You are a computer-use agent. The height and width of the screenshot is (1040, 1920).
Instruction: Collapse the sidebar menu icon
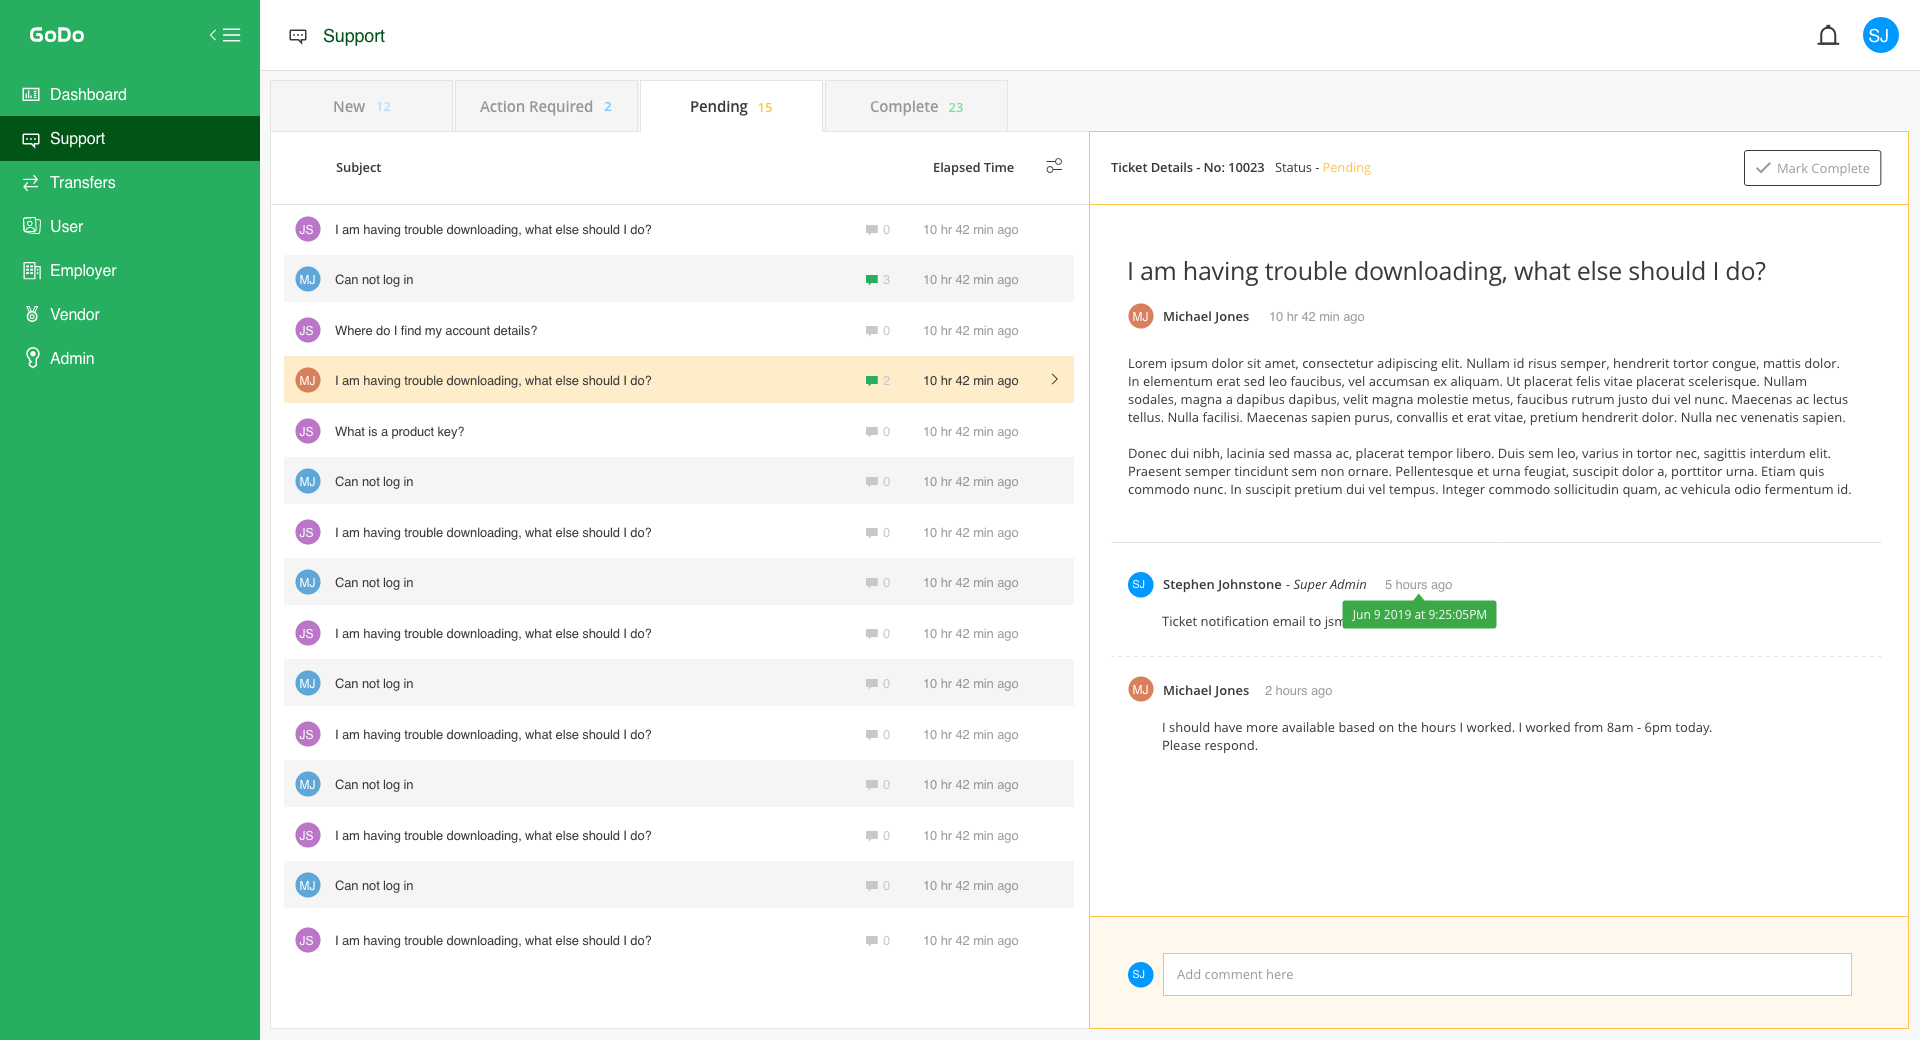(225, 35)
